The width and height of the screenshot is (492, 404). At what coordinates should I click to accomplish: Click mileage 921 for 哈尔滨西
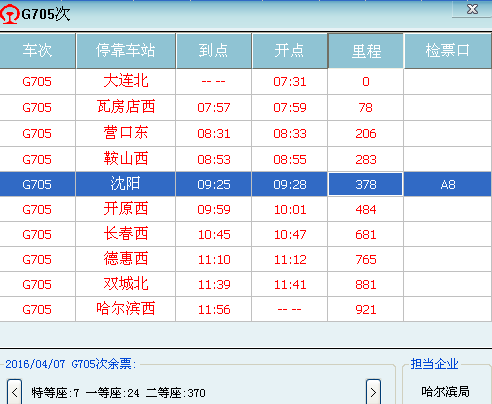pyautogui.click(x=366, y=309)
